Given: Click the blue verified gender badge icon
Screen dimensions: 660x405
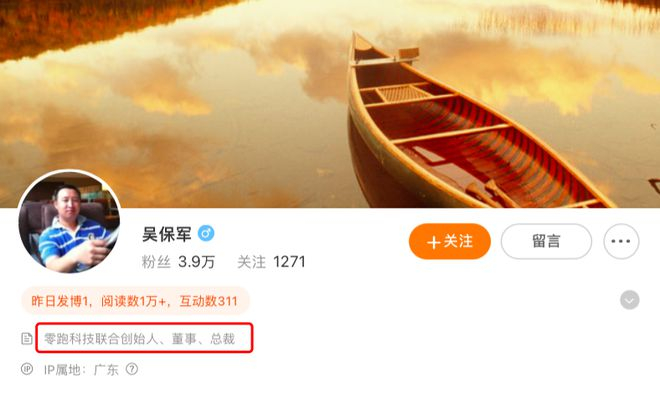Looking at the screenshot, I should pyautogui.click(x=206, y=233).
